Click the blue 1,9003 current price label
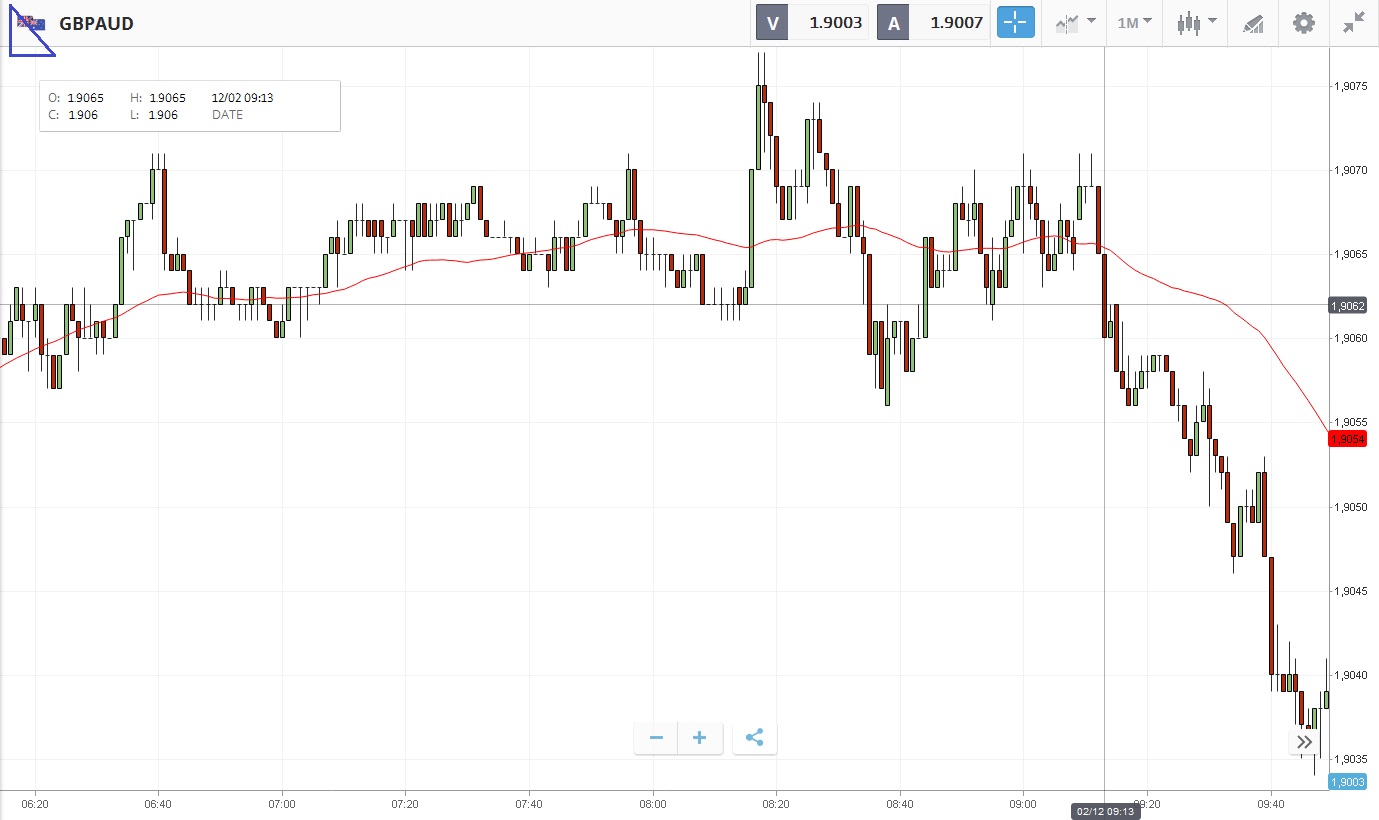The image size is (1379, 820). coord(1348,782)
